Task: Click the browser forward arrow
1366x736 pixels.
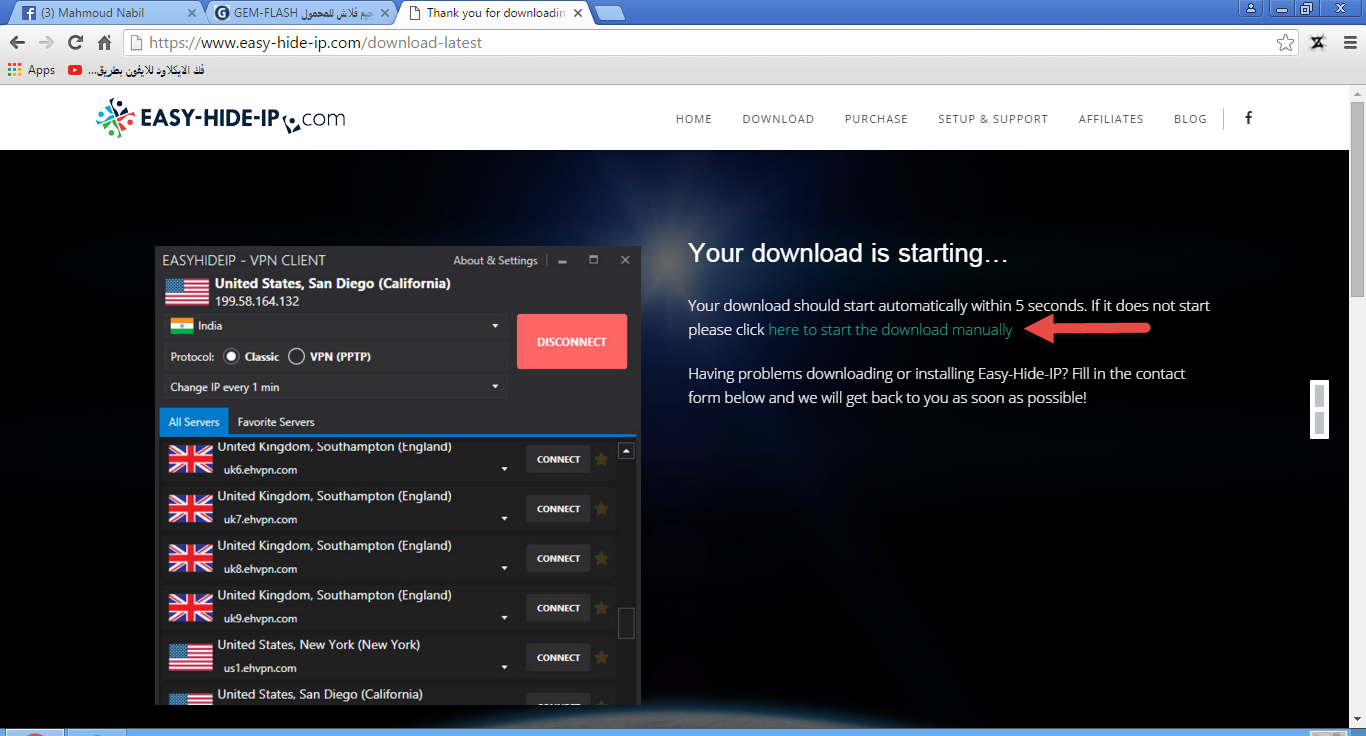Action: 46,43
